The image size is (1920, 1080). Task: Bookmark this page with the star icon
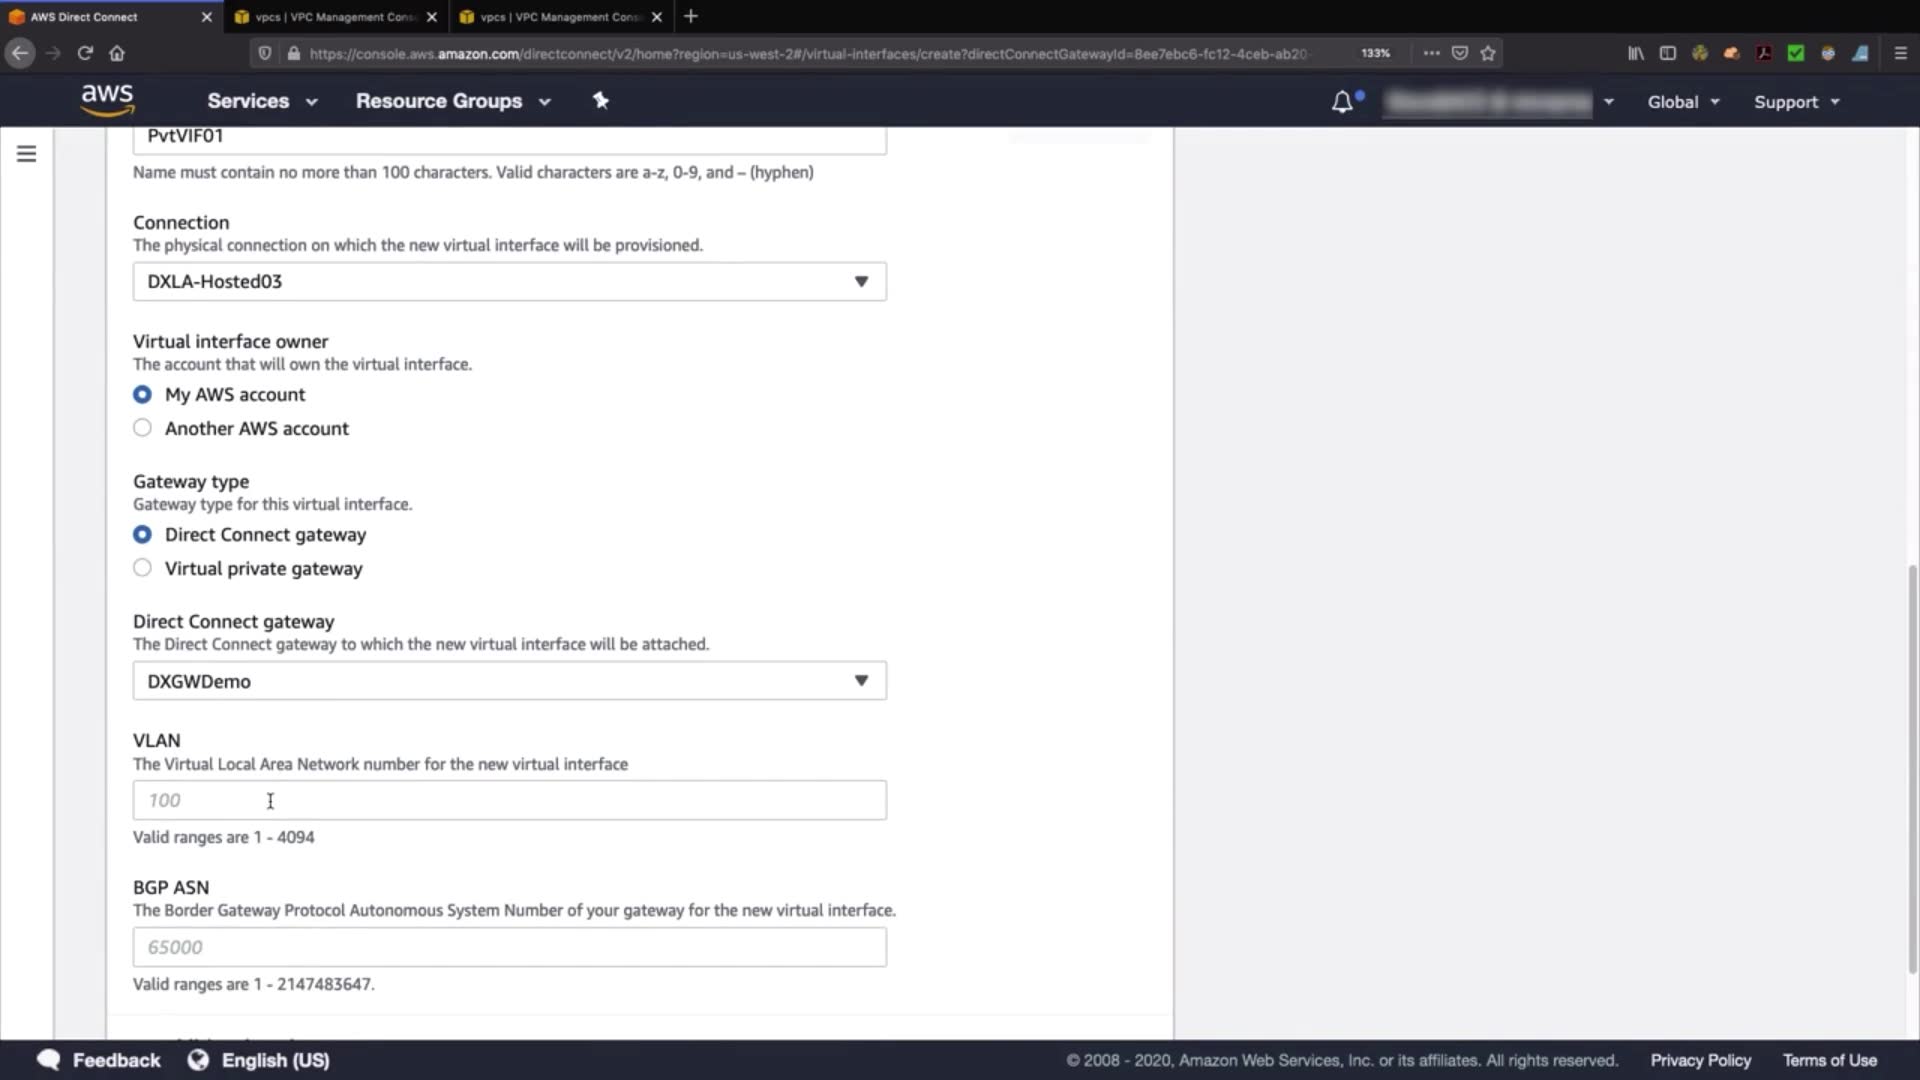[1488, 53]
